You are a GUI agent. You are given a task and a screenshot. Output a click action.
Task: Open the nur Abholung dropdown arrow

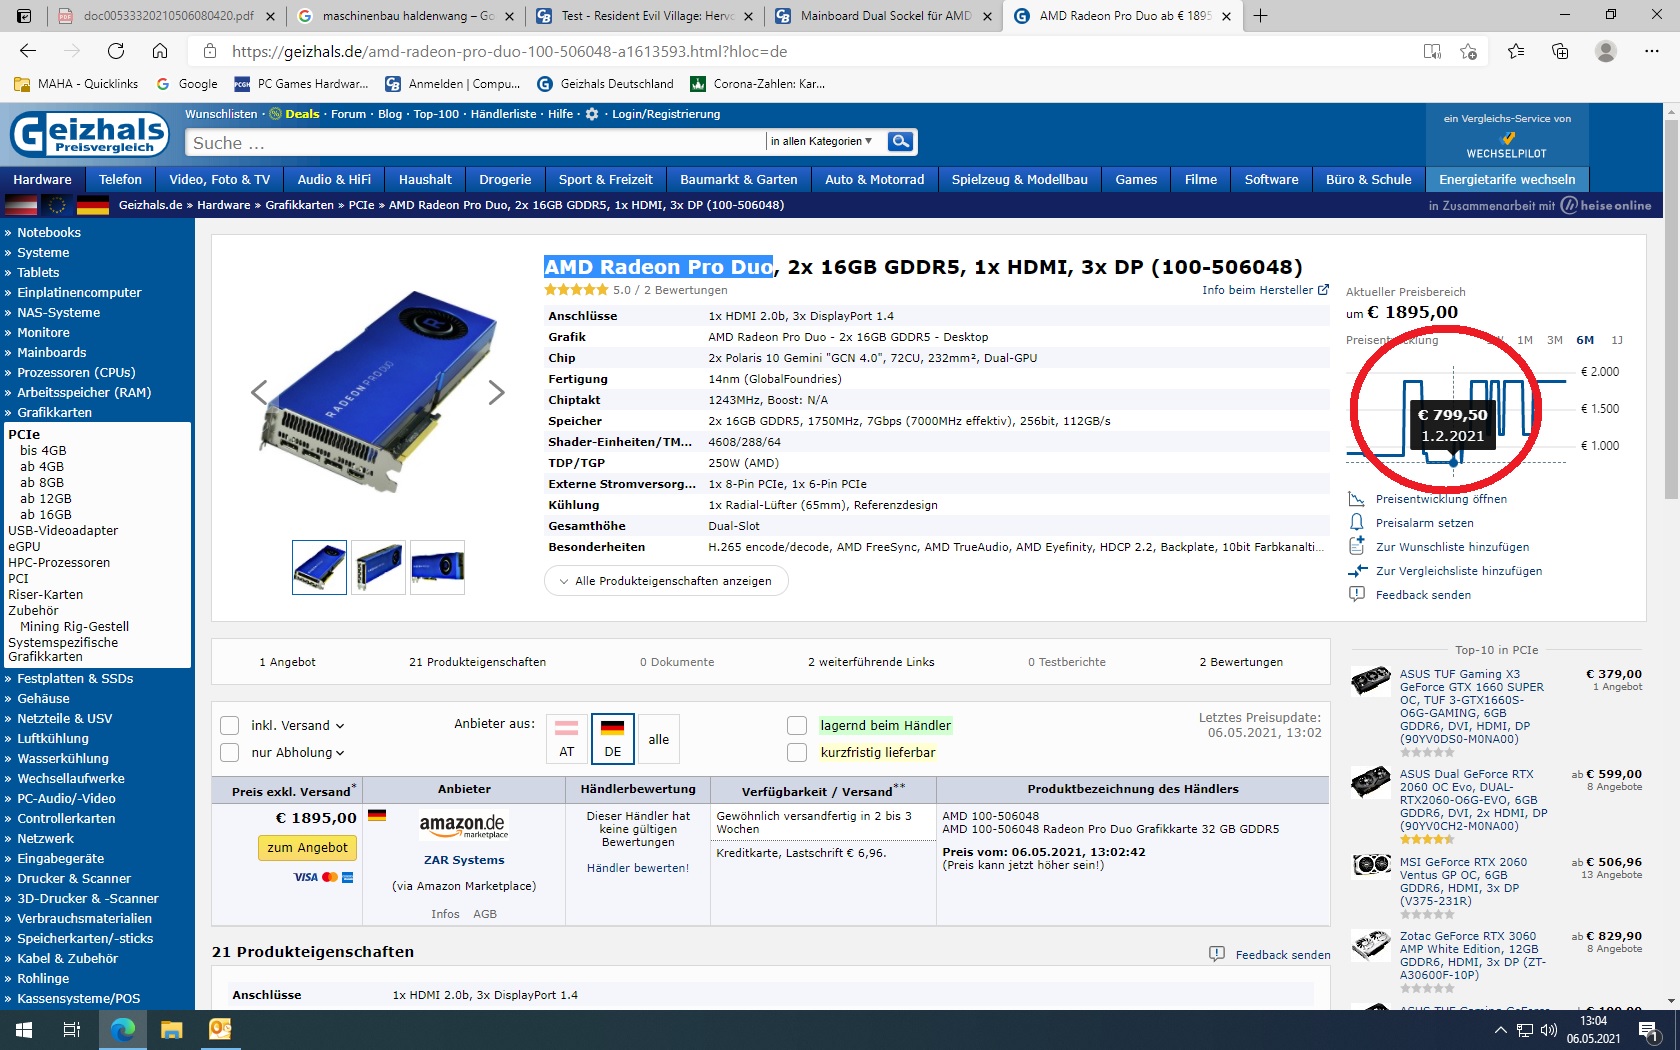pos(340,753)
